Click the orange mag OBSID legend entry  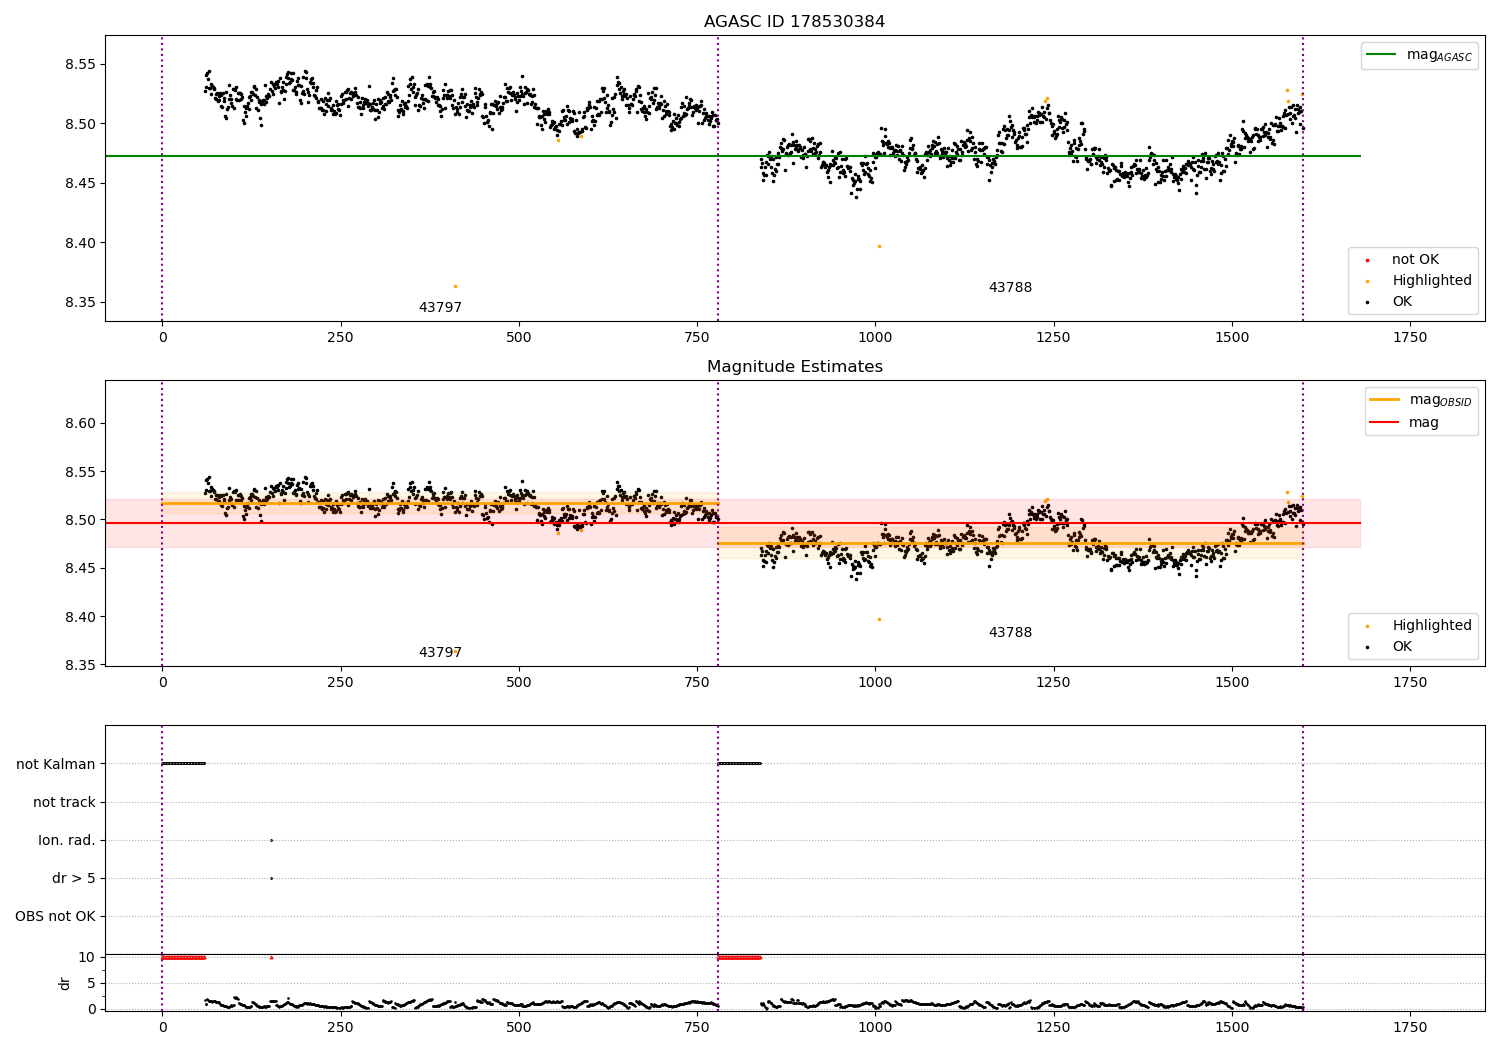click(1421, 400)
